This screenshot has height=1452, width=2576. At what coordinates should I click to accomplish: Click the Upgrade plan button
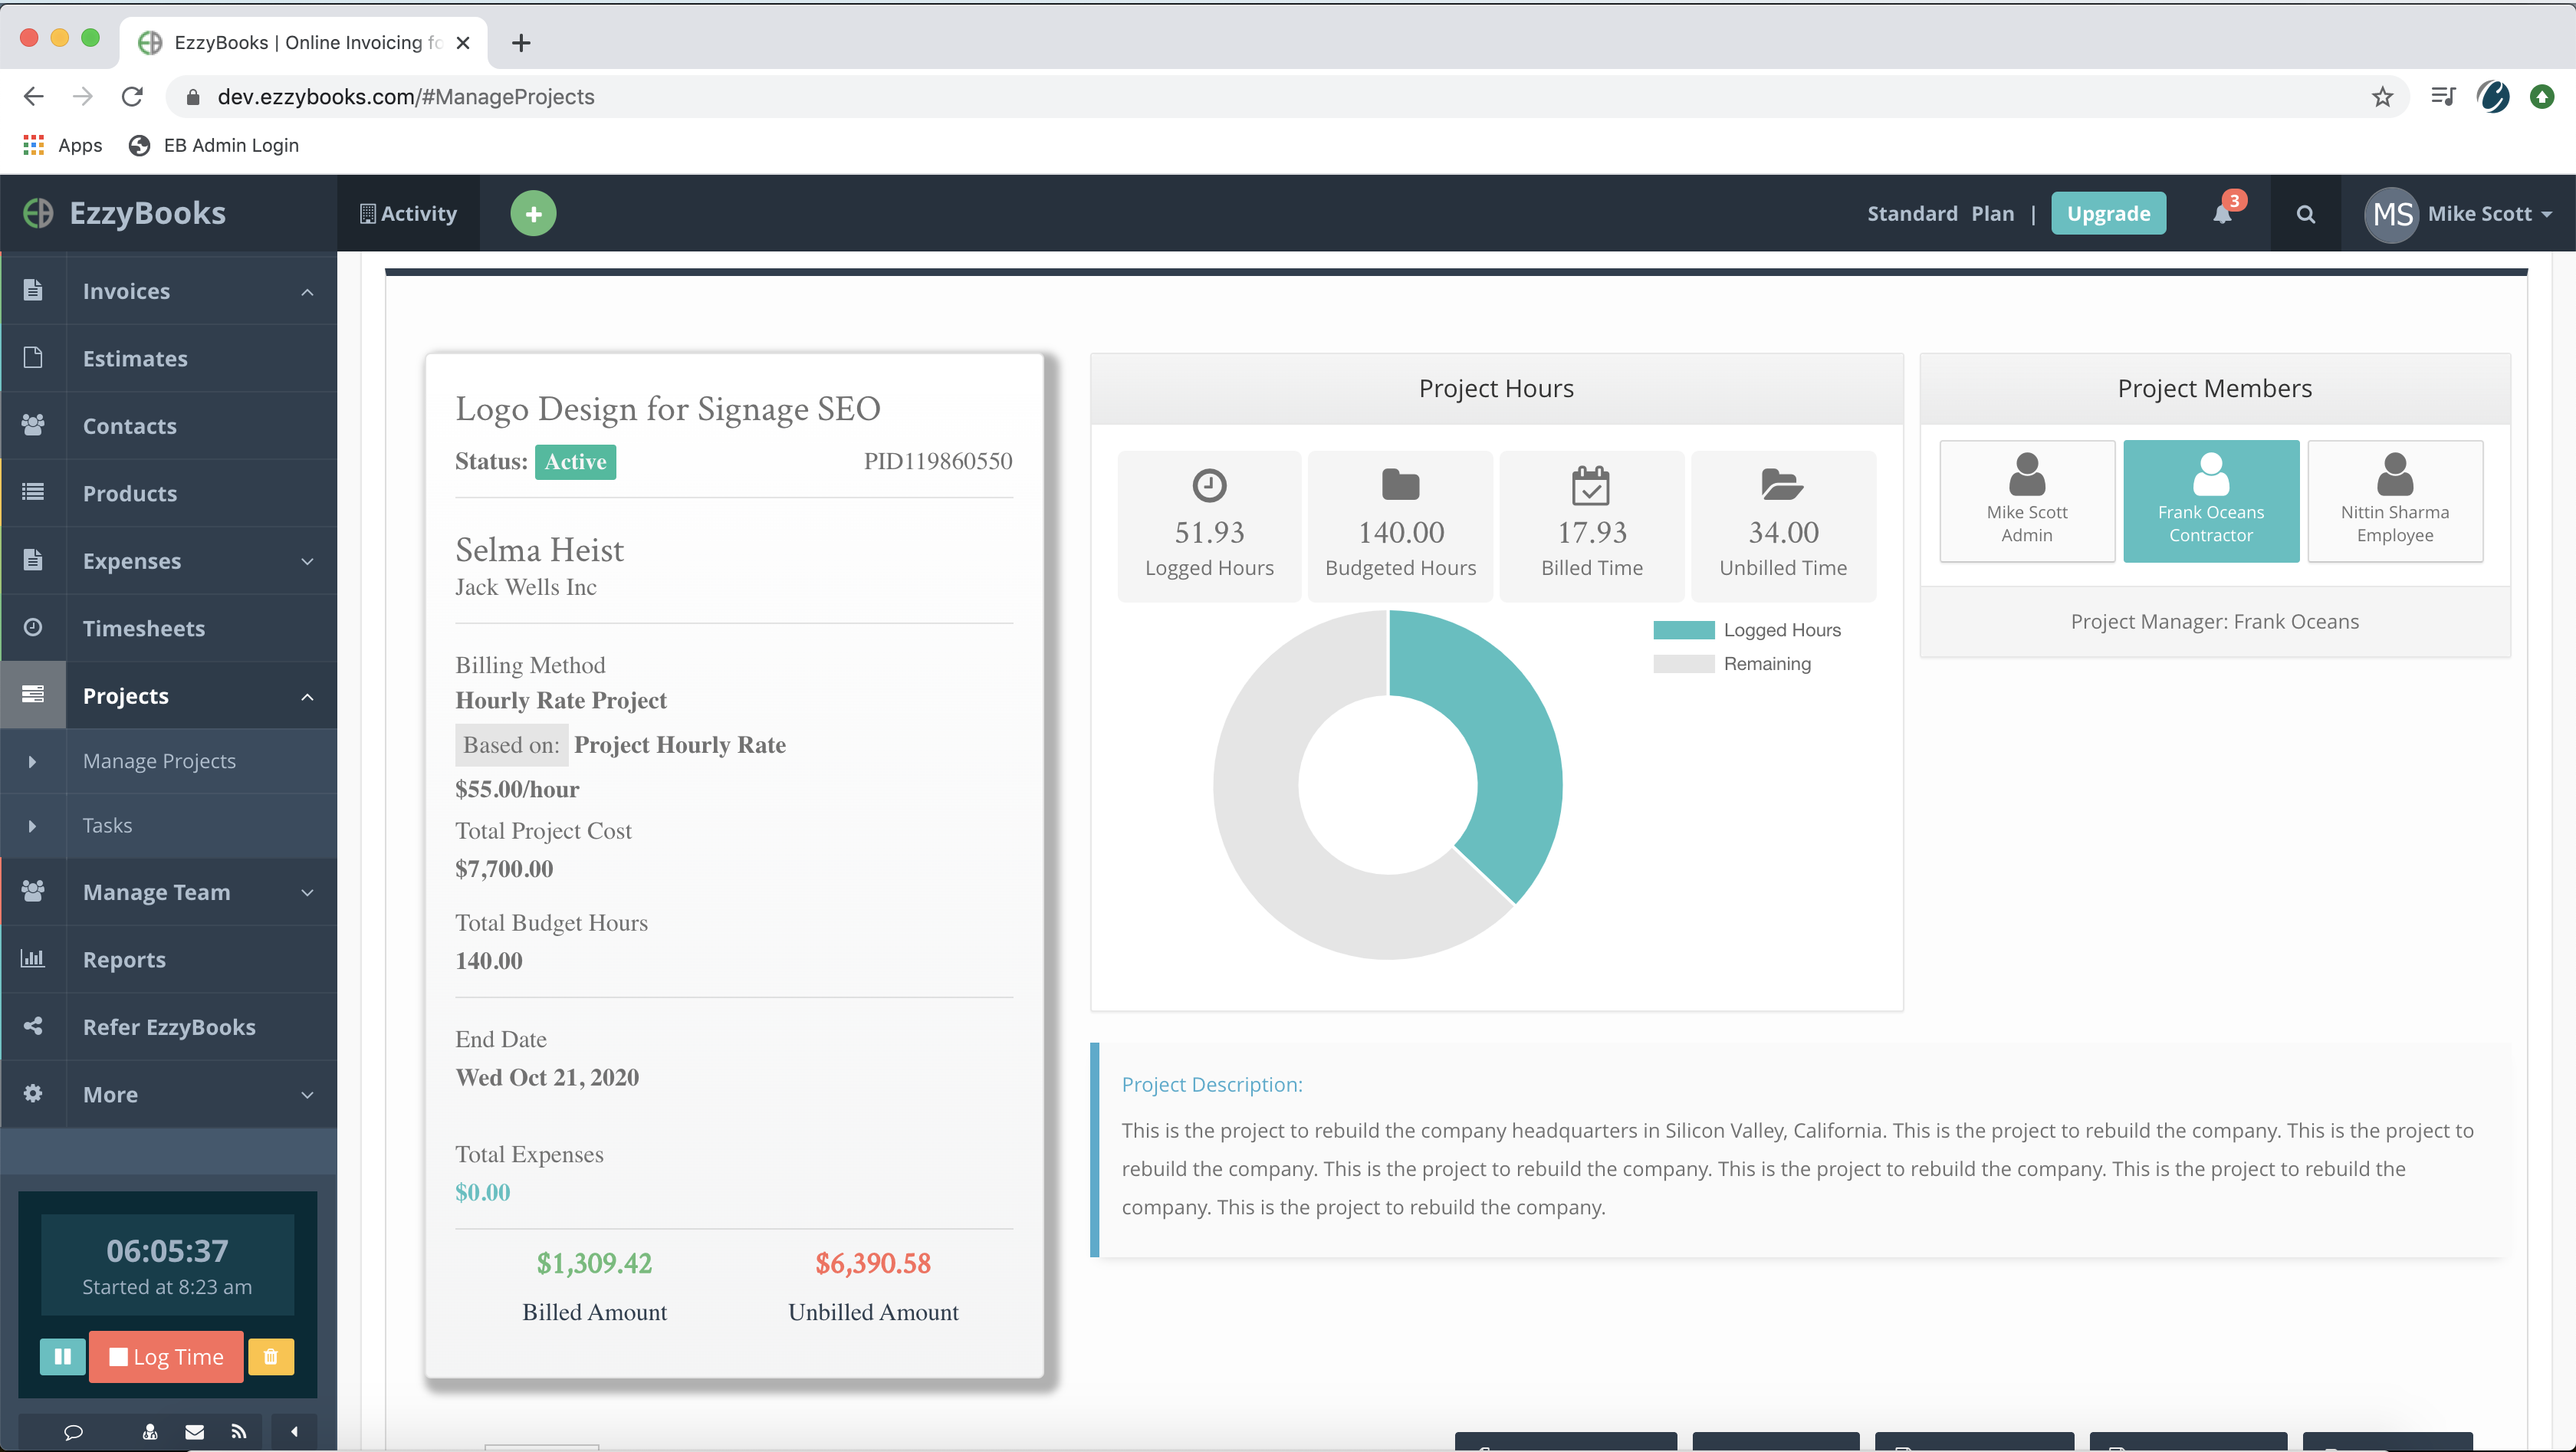click(x=2108, y=213)
